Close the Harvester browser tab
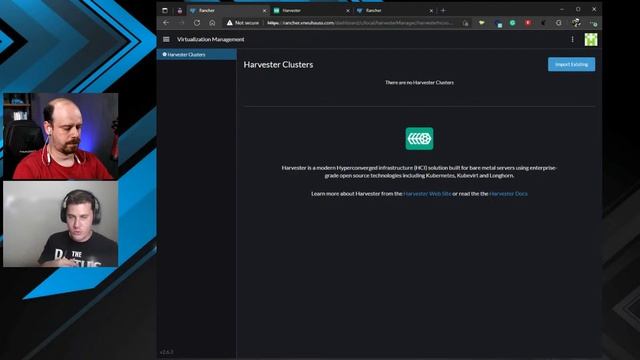Viewport: 640px width, 360px height. [x=348, y=11]
